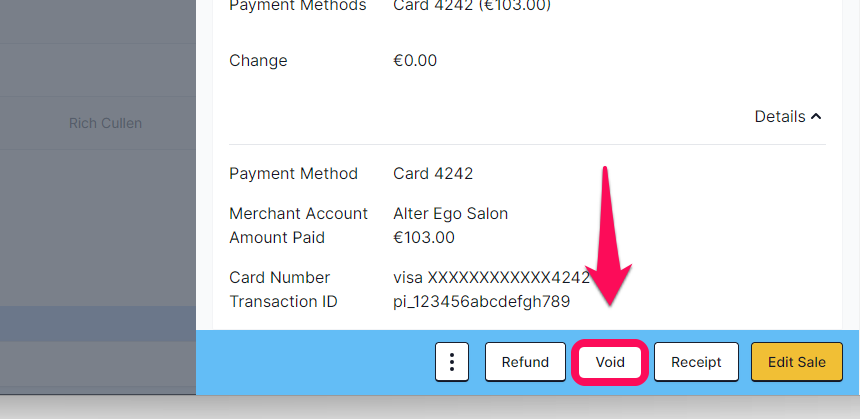
Task: Collapse the Details chevron arrow
Action: [816, 116]
